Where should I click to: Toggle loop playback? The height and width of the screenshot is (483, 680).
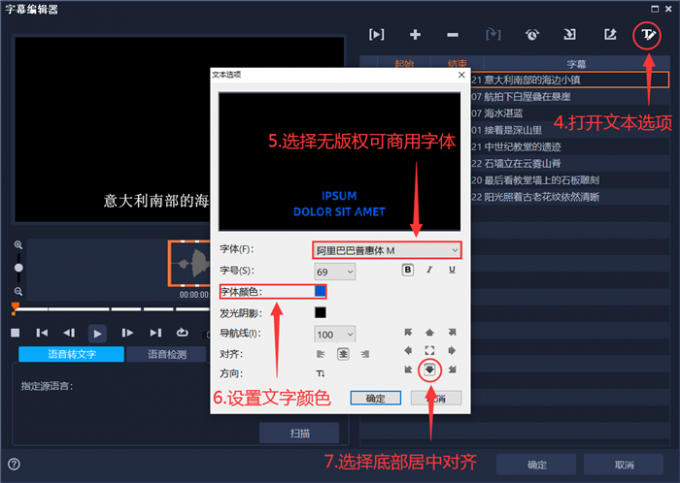coord(182,333)
